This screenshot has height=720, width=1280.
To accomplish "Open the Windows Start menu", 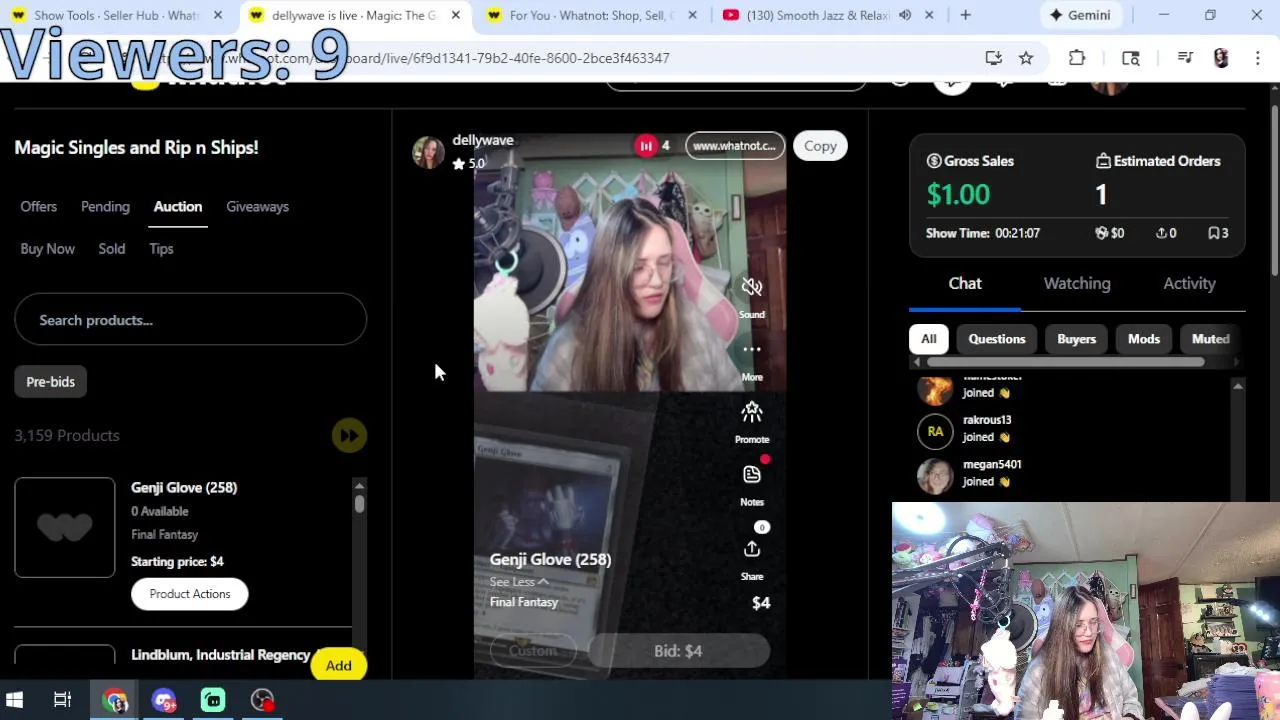I will [x=15, y=700].
